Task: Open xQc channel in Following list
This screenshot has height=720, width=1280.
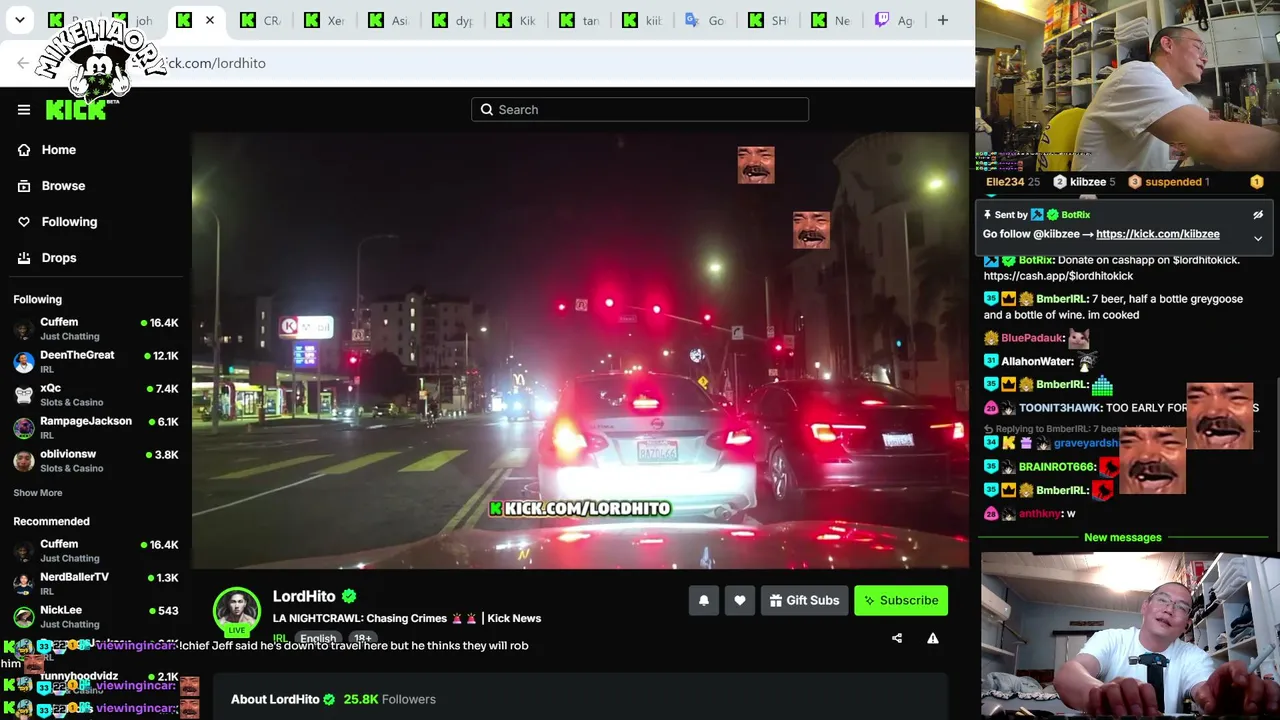Action: [96, 395]
